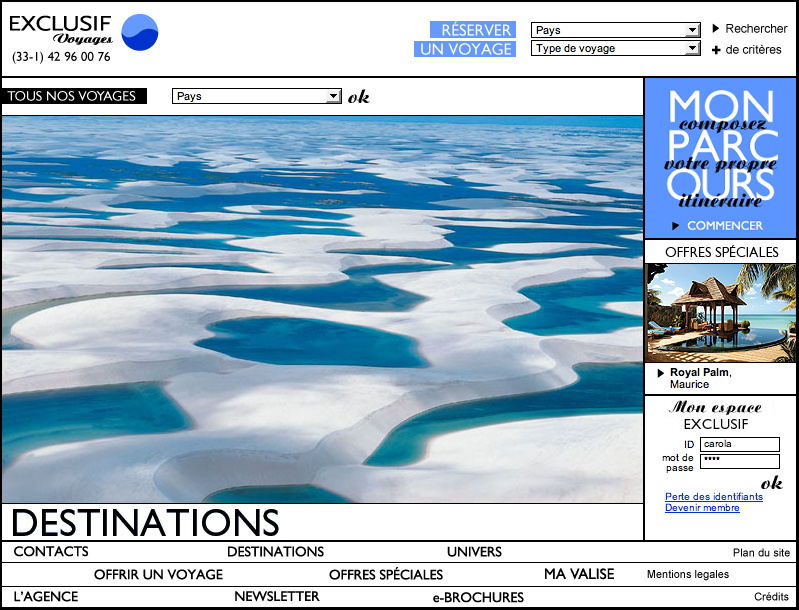Click the Mon Parcours banner
Screen dimensions: 799x610
pyautogui.click(x=721, y=157)
